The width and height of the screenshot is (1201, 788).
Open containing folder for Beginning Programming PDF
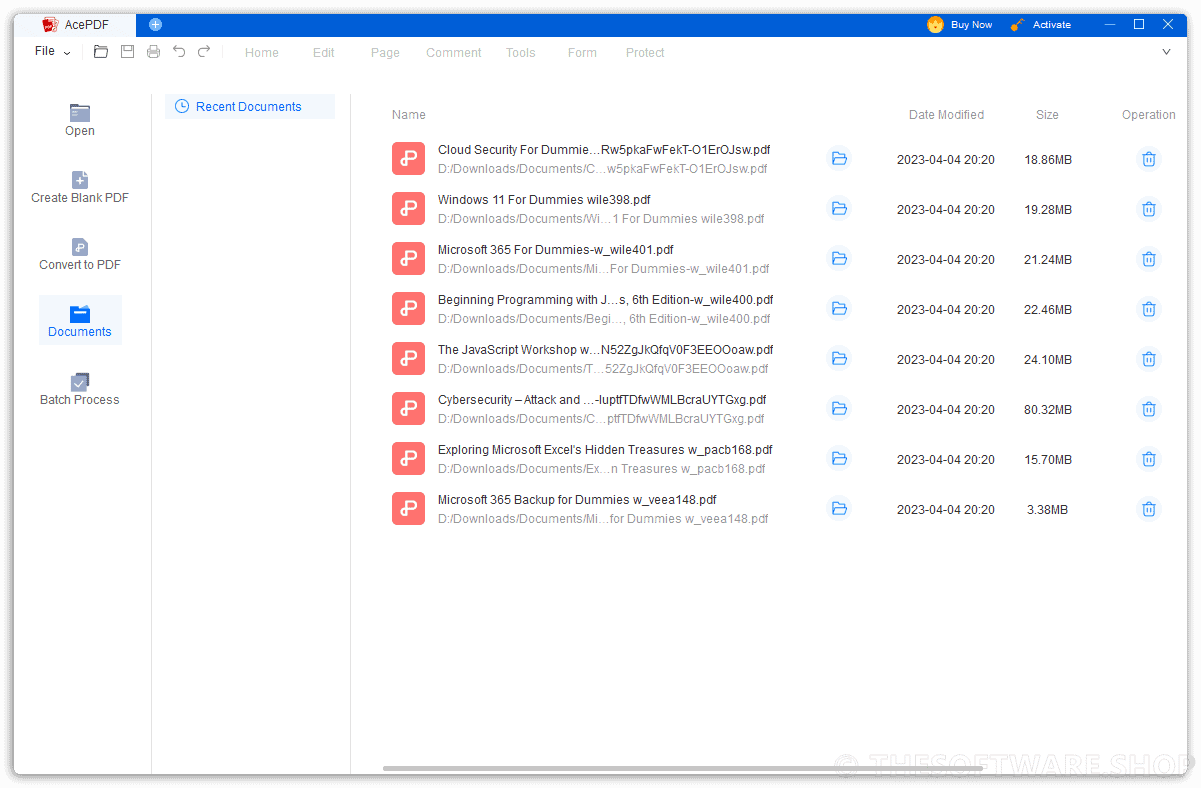(x=839, y=308)
